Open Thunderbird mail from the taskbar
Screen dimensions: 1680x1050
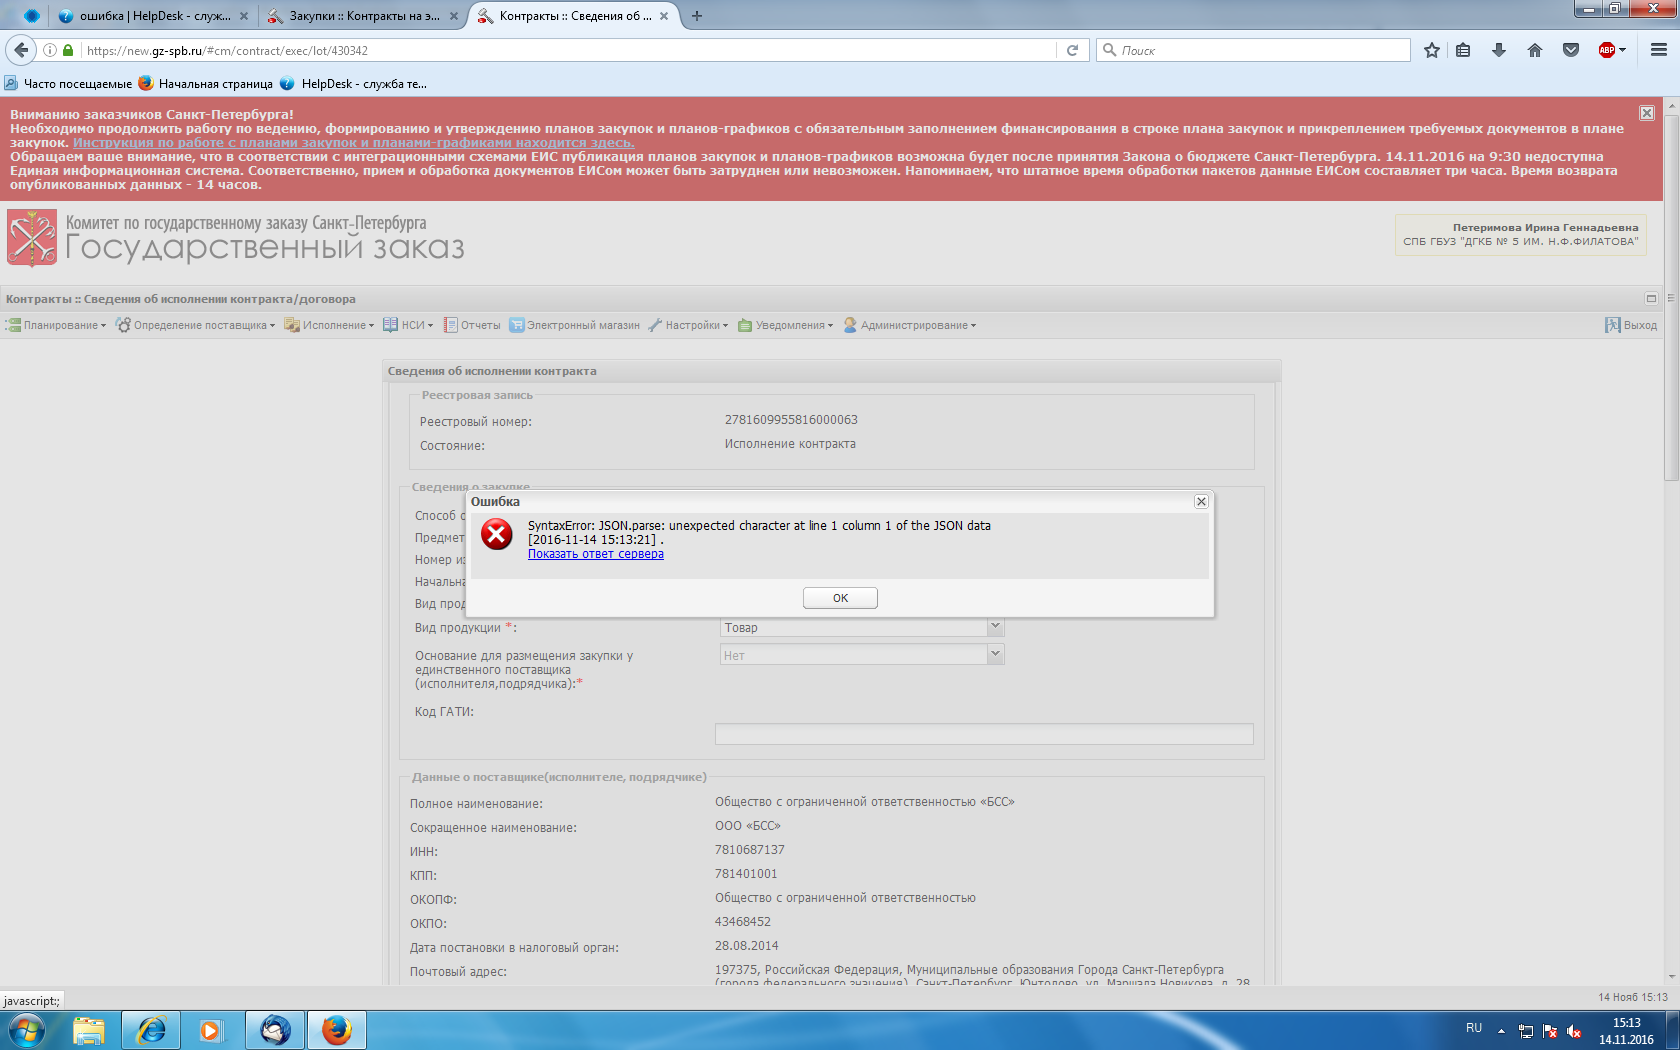[275, 1029]
